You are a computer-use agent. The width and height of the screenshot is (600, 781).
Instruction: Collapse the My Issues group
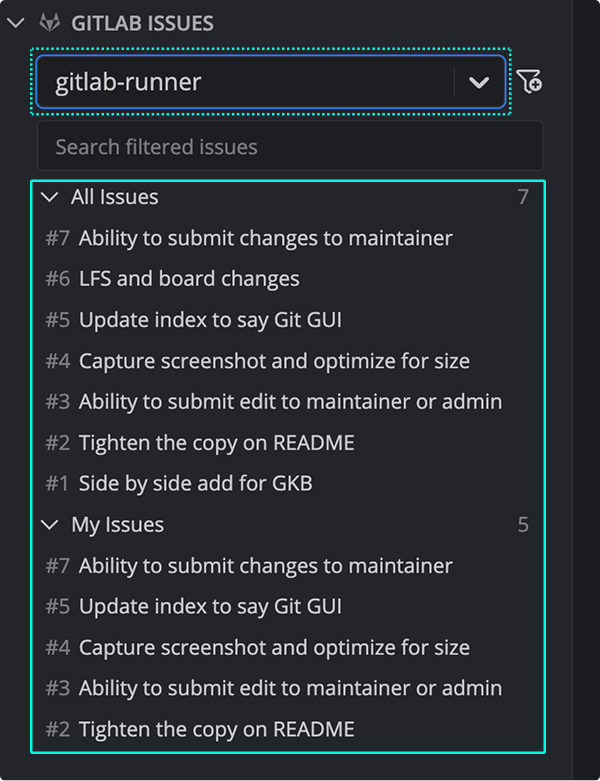click(x=49, y=524)
